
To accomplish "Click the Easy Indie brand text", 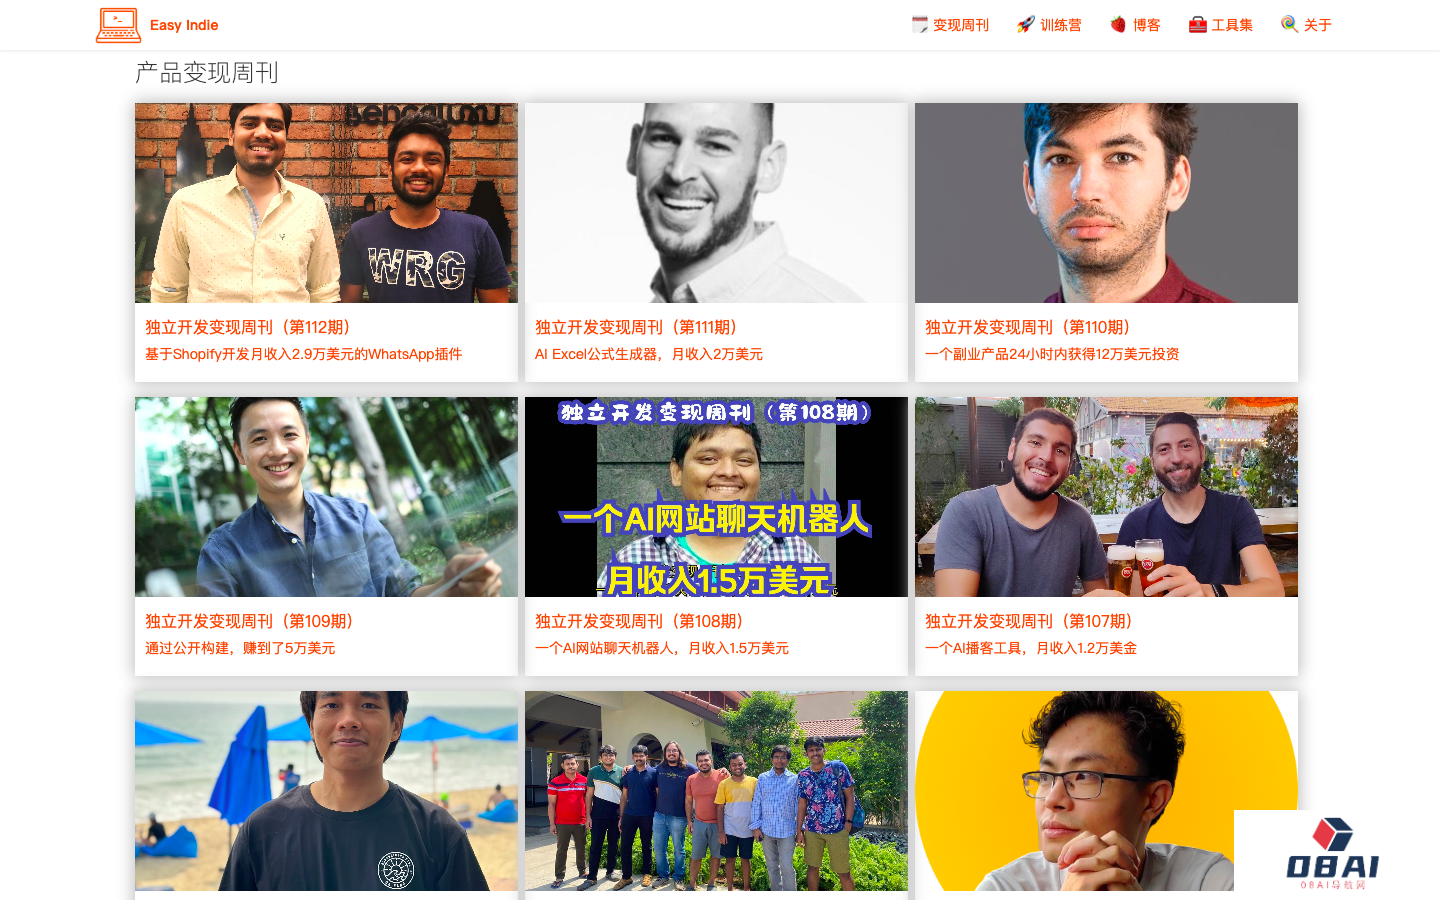I will point(184,25).
